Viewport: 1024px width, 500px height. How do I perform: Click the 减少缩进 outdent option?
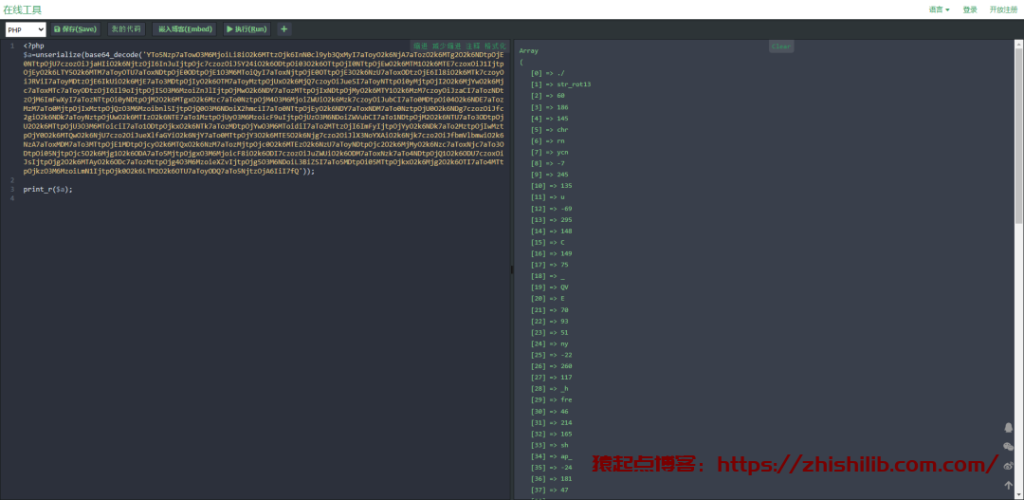point(447,46)
